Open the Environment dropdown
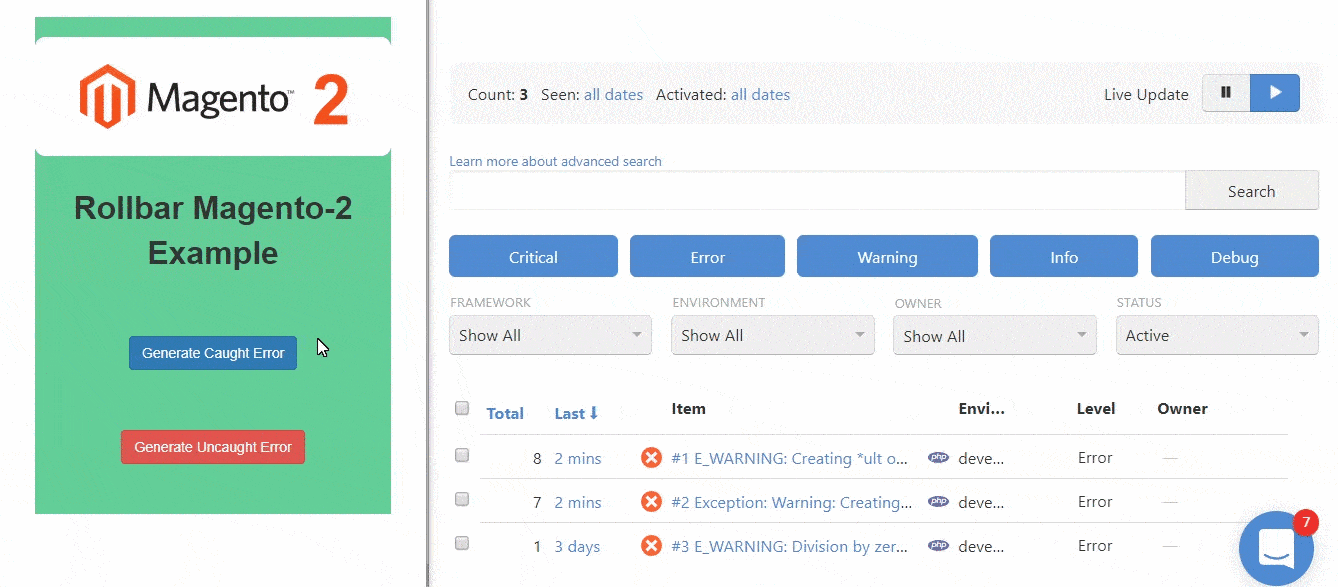 point(772,335)
